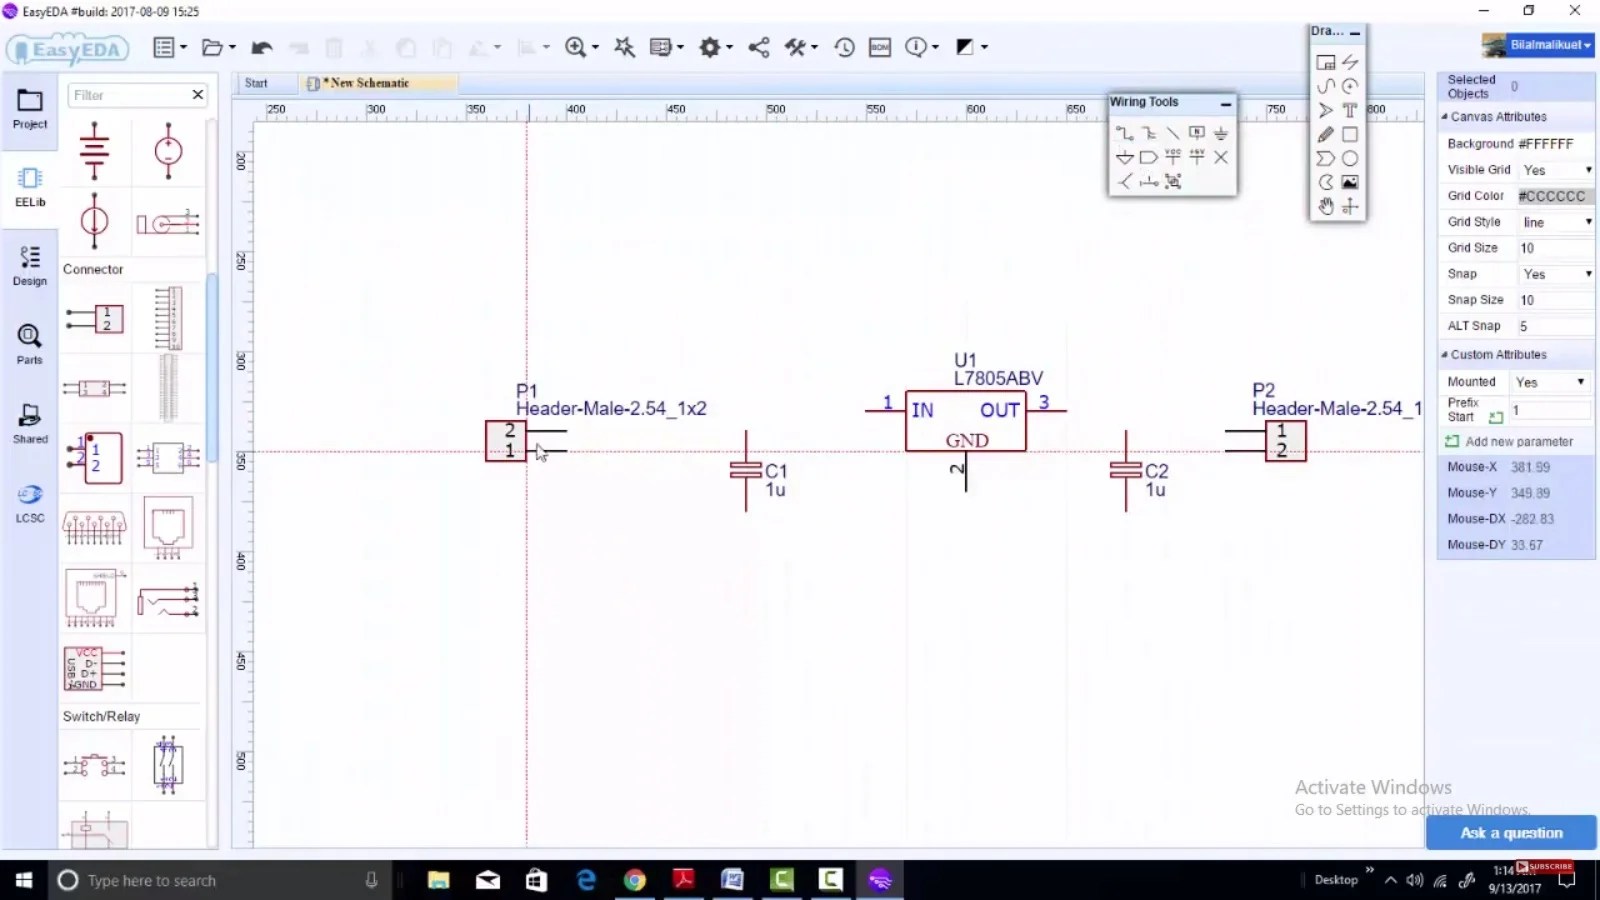Open the Parts panel in the sidebar
1600x900 pixels.
pyautogui.click(x=30, y=345)
